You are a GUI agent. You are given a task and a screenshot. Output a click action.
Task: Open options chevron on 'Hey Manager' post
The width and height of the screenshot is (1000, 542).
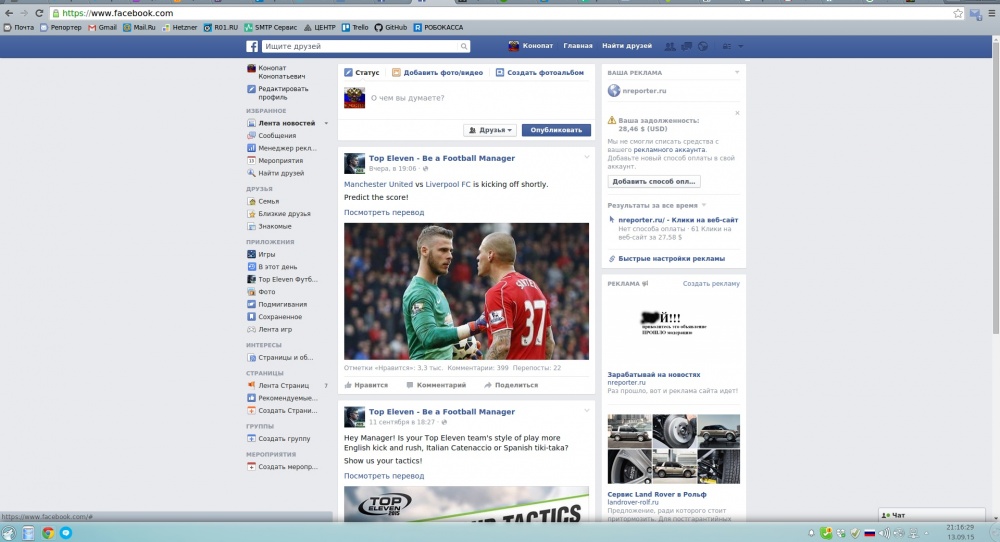click(x=587, y=411)
